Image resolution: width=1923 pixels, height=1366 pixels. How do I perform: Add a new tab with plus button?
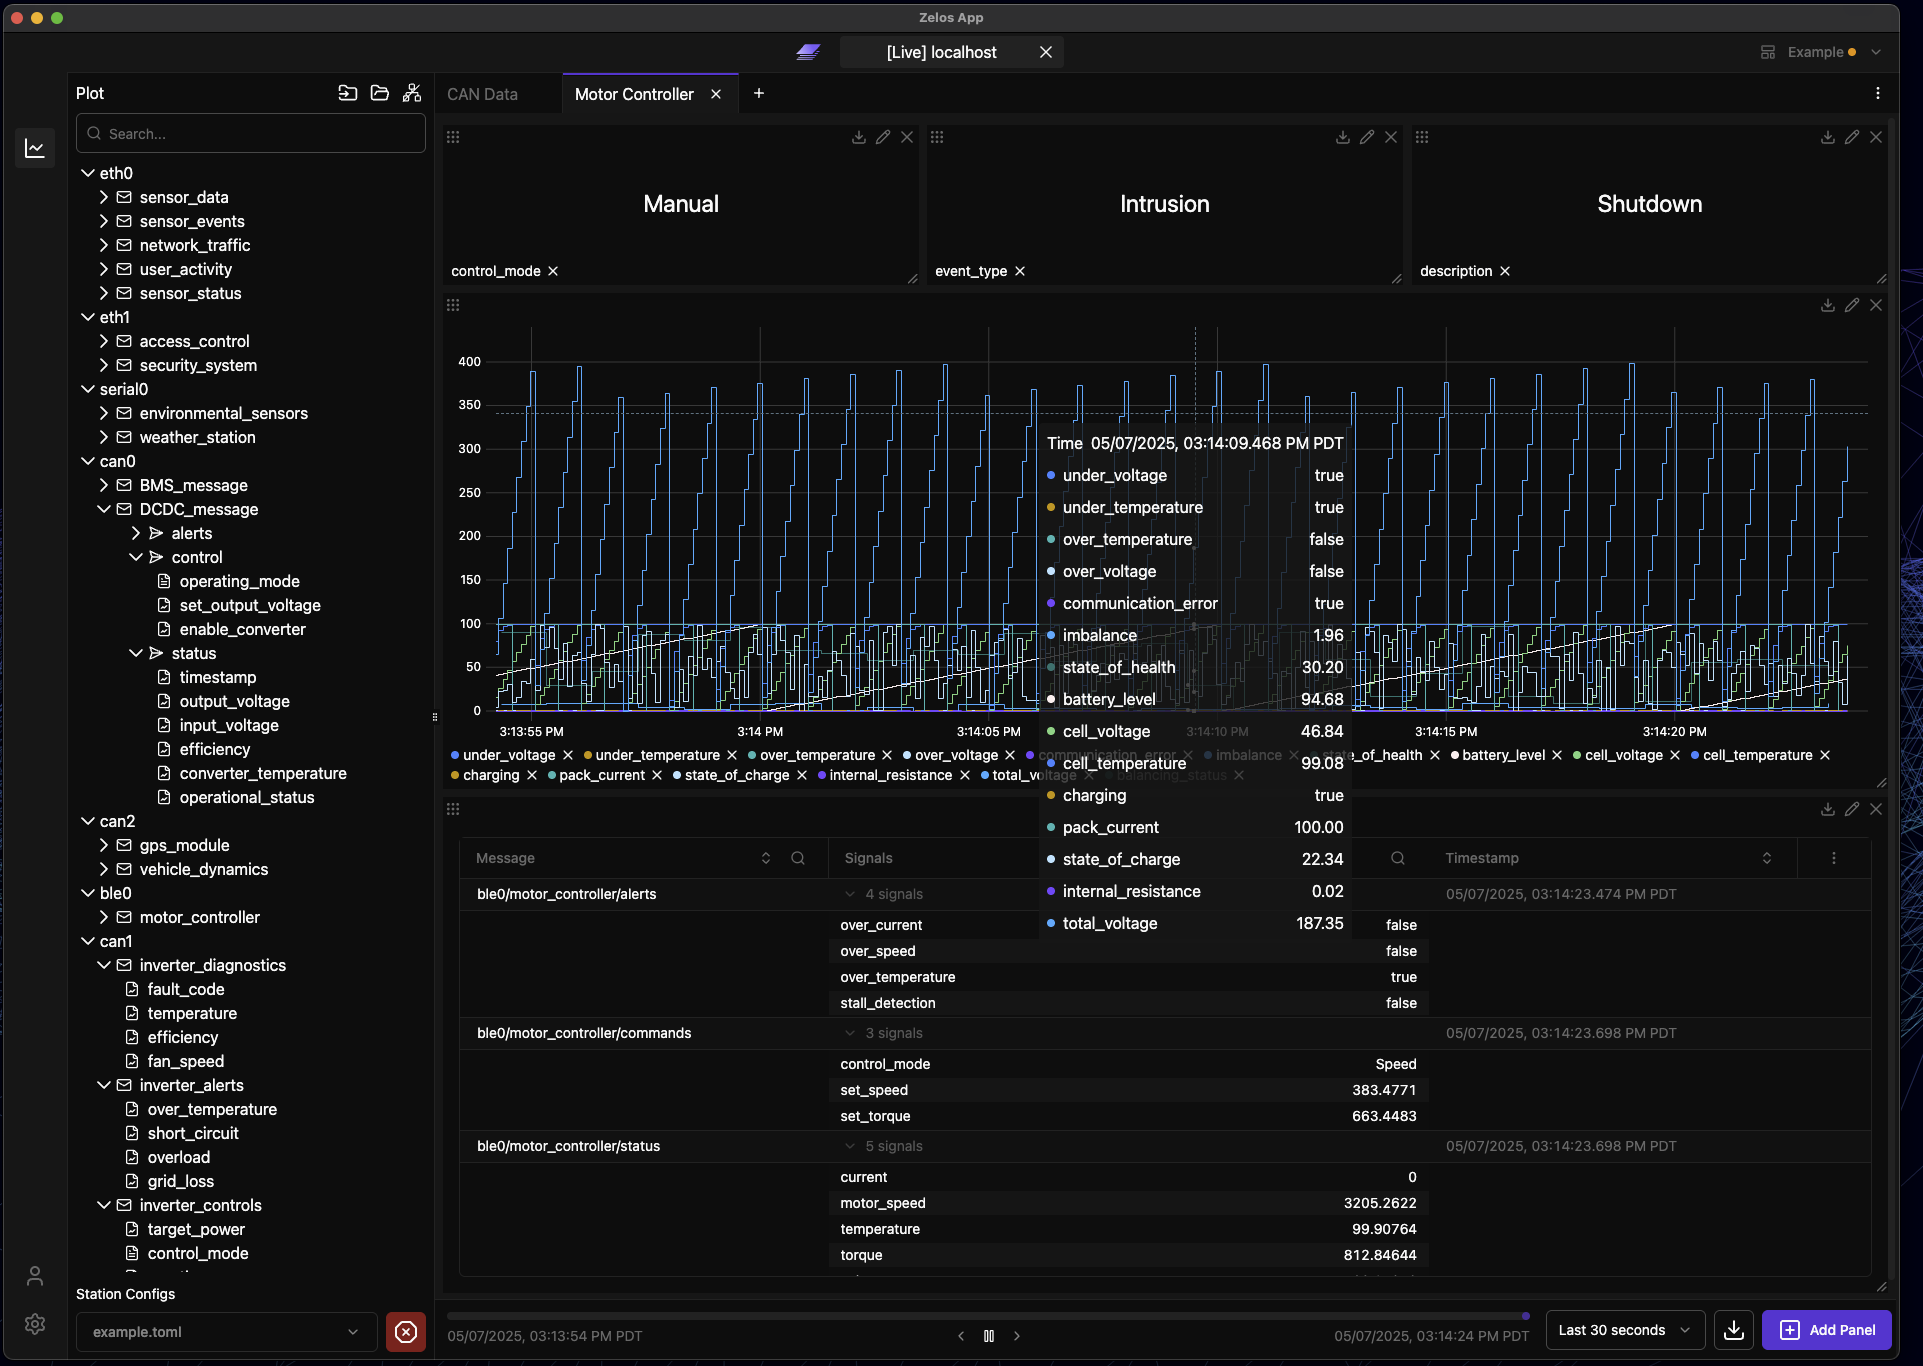(759, 93)
